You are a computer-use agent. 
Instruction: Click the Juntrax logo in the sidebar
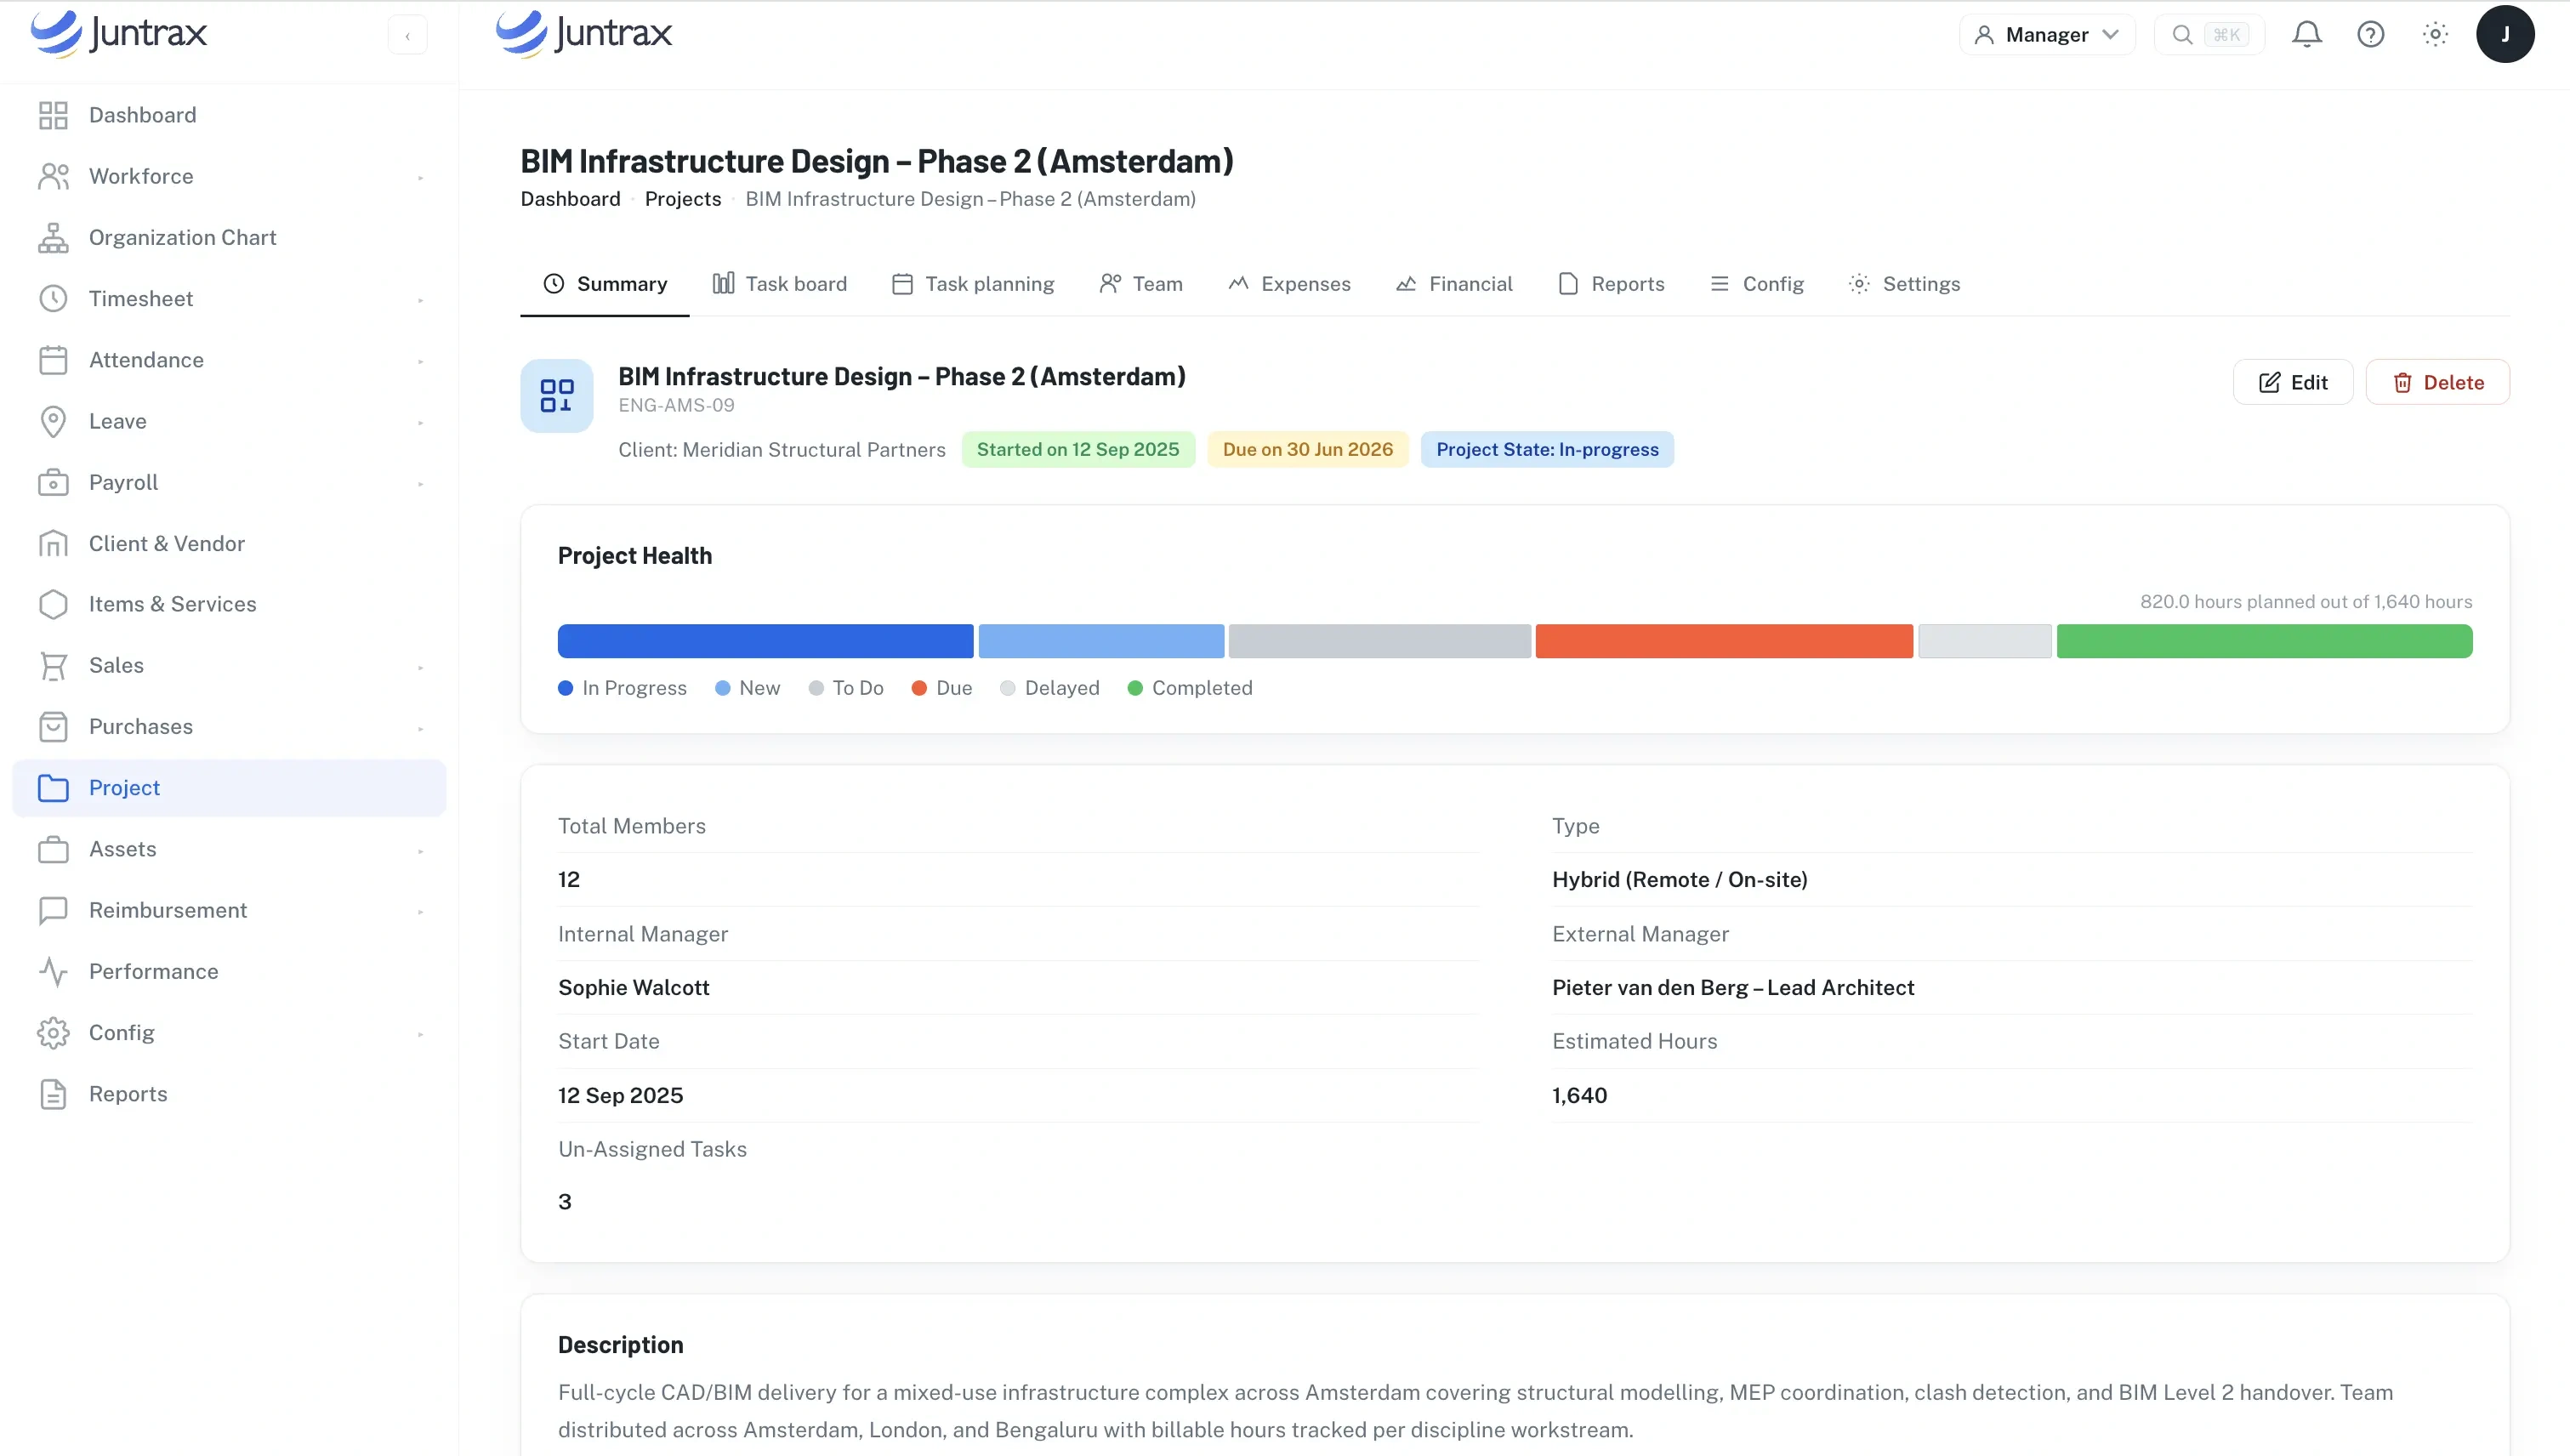click(x=118, y=33)
